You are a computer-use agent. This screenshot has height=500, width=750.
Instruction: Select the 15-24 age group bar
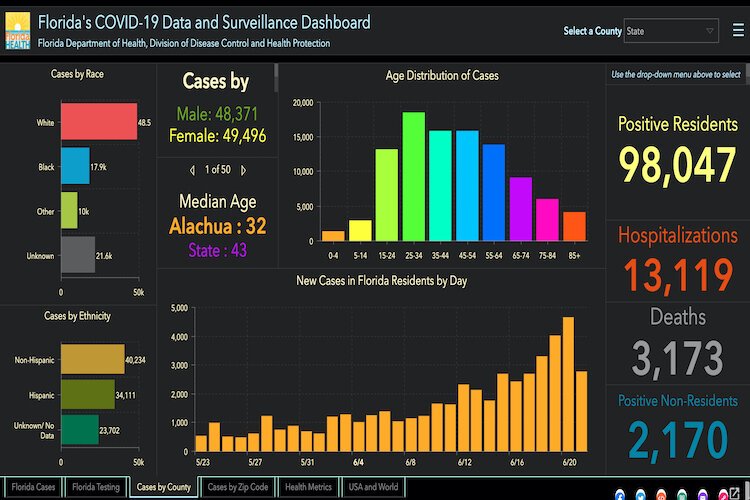(386, 195)
